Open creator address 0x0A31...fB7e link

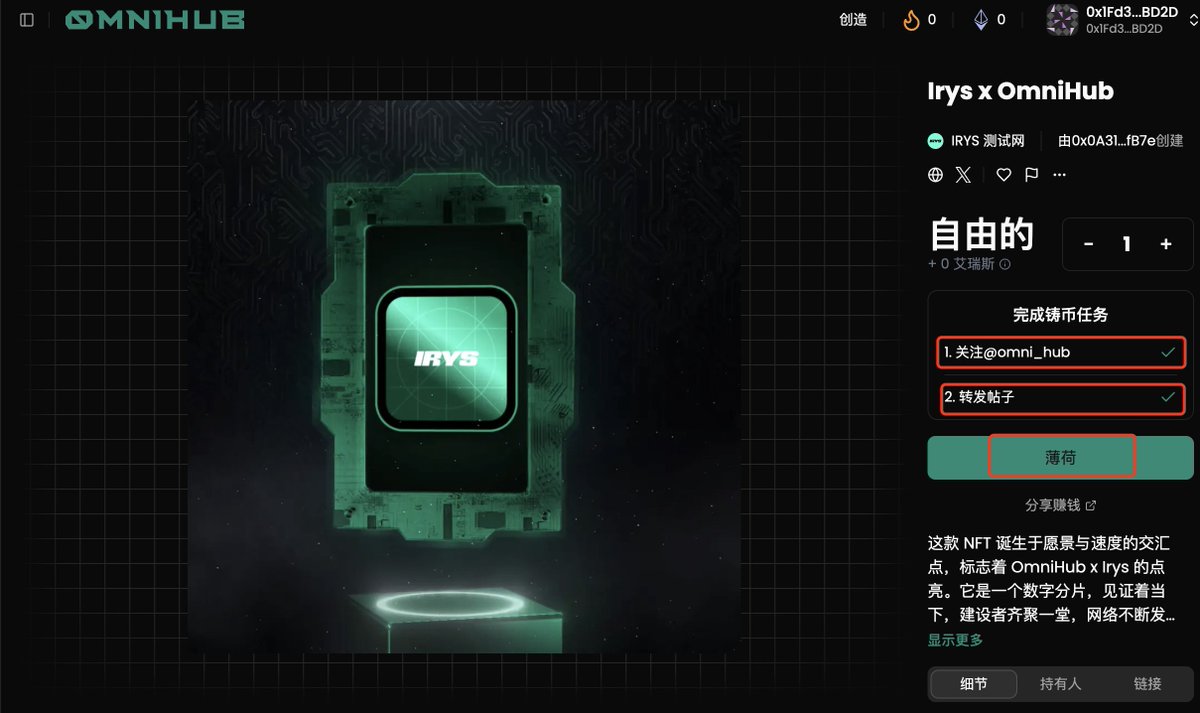point(1113,141)
